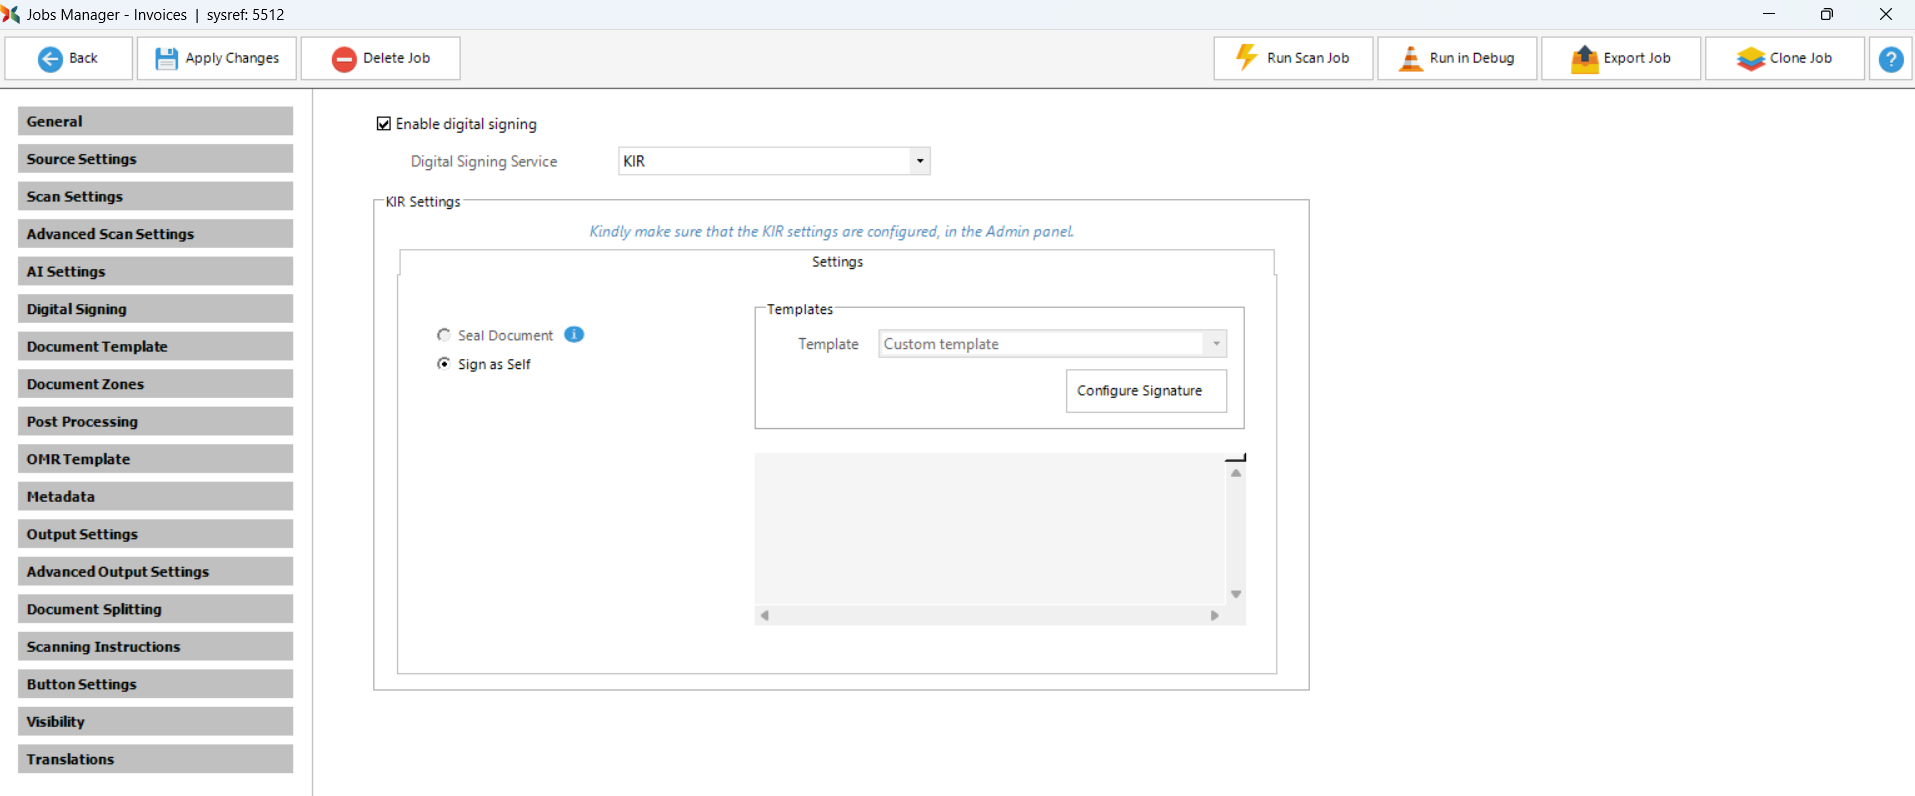Open the Template dropdown list

click(1215, 344)
